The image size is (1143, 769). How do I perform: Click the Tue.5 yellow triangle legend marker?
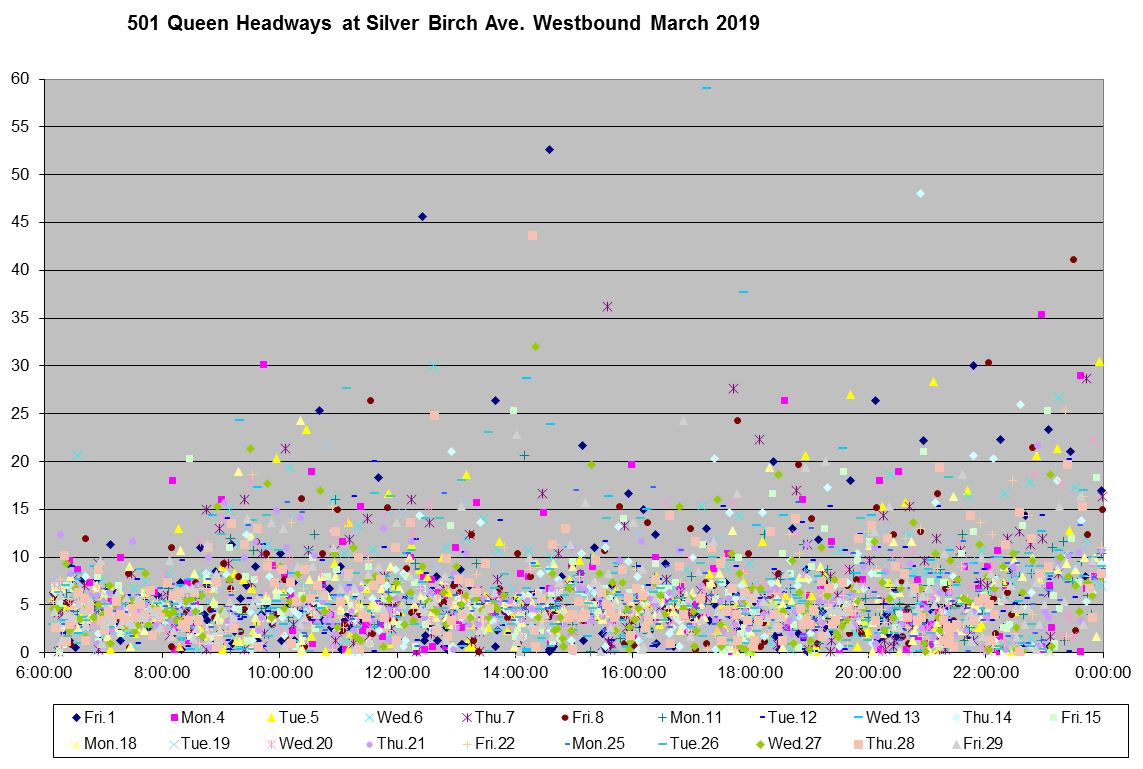pos(272,717)
